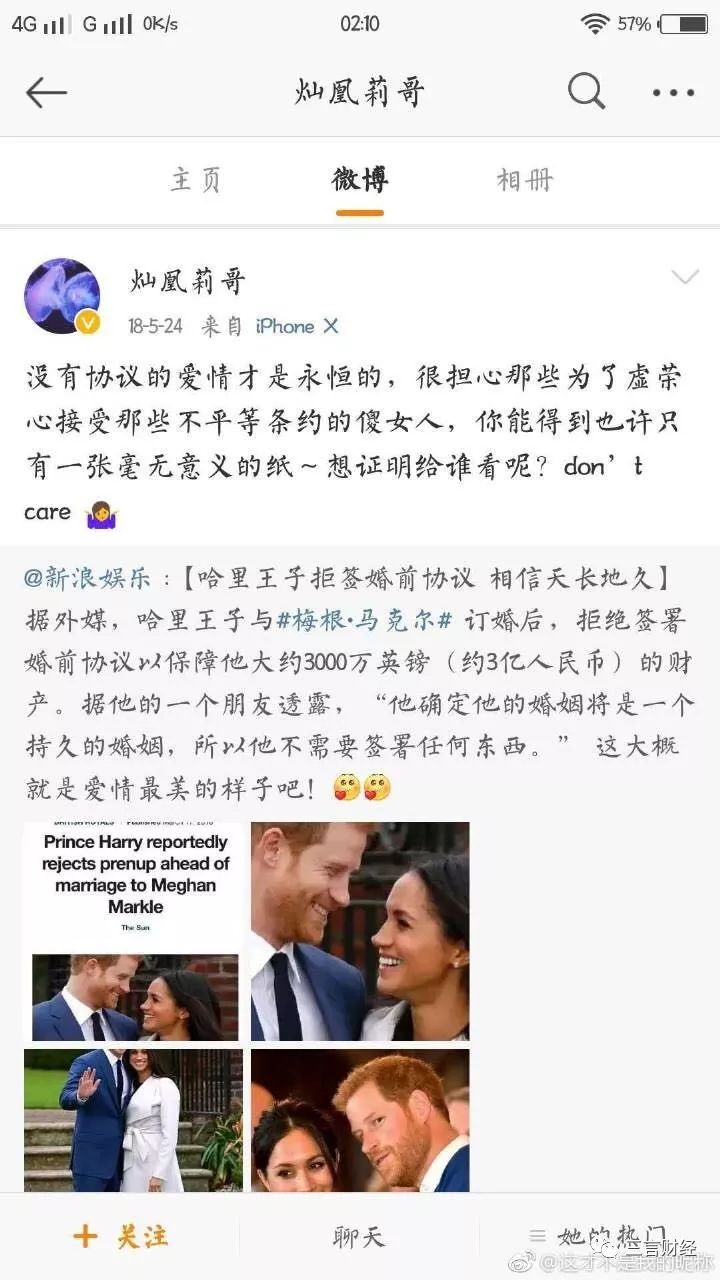Open the Prince Harry headline thumbnail
Viewport: 720px width, 1280px height.
[133, 931]
